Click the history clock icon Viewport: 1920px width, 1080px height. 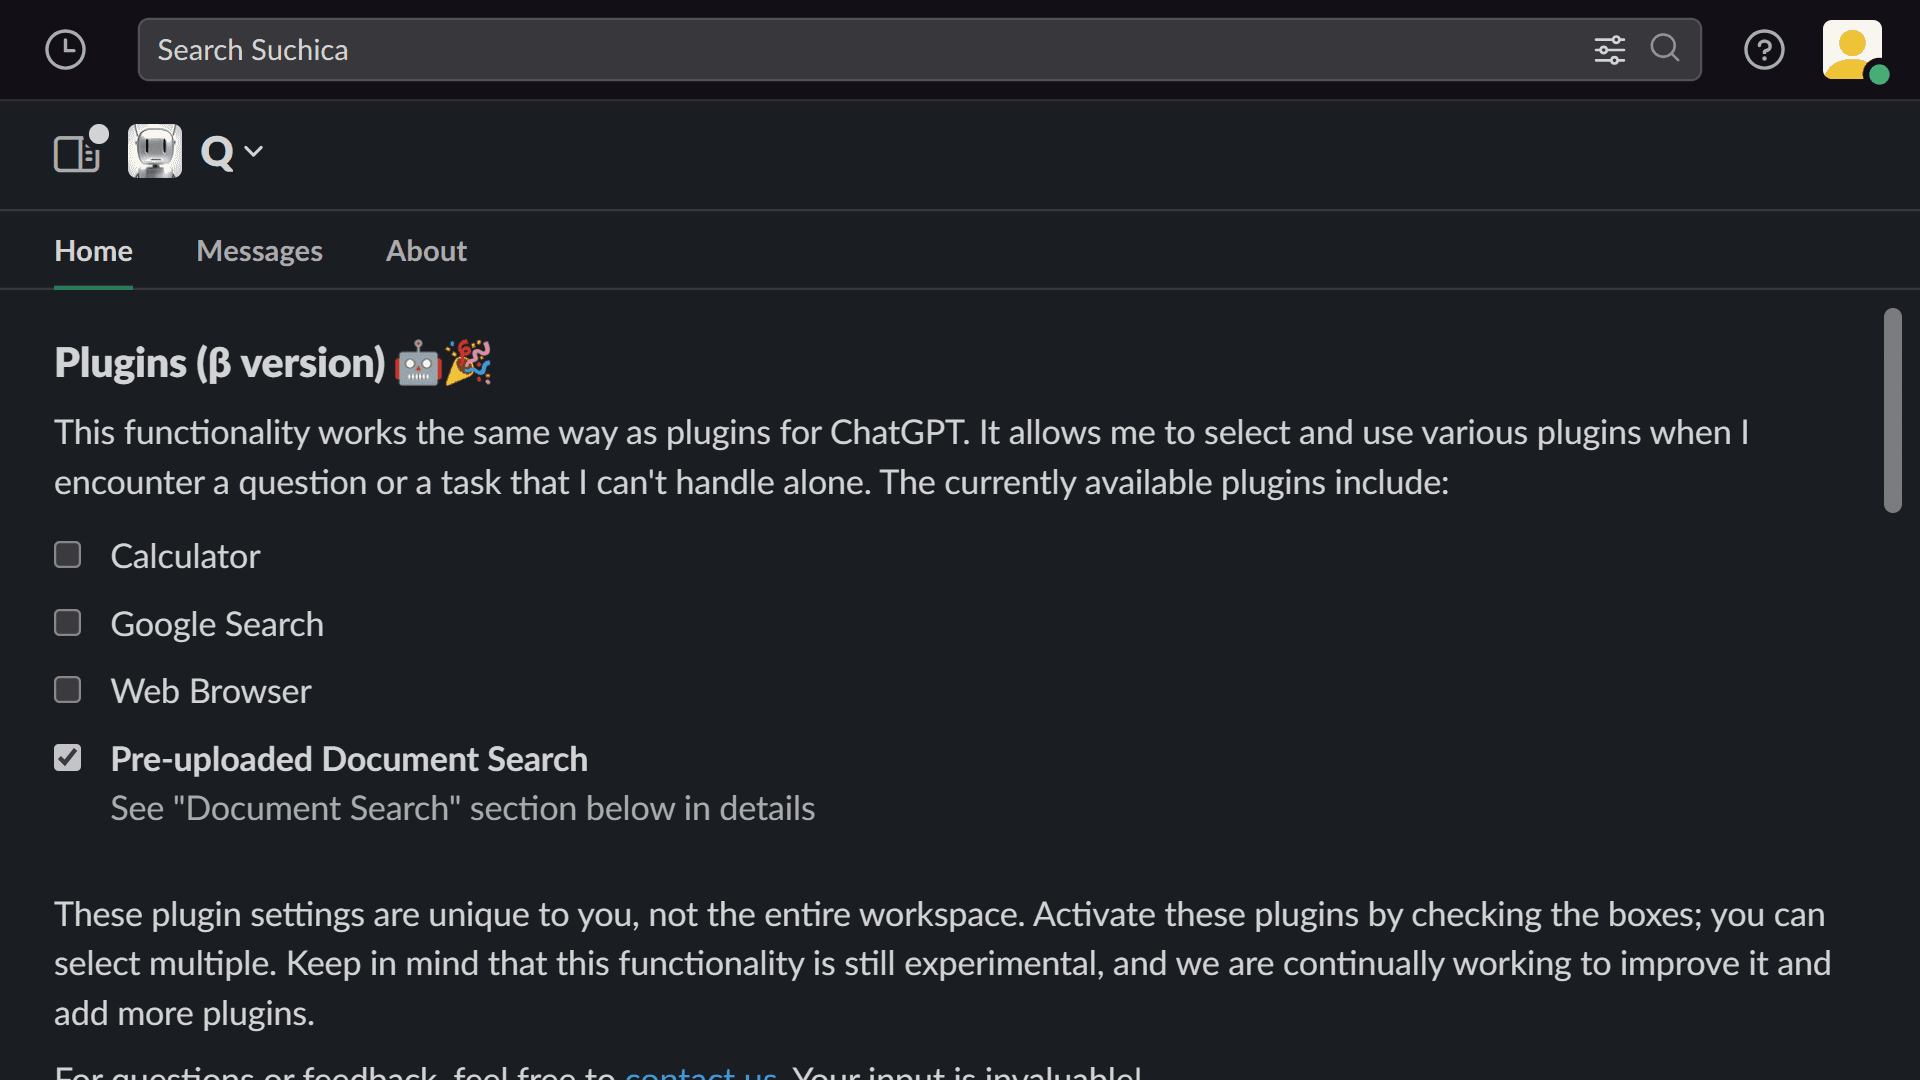(x=66, y=49)
